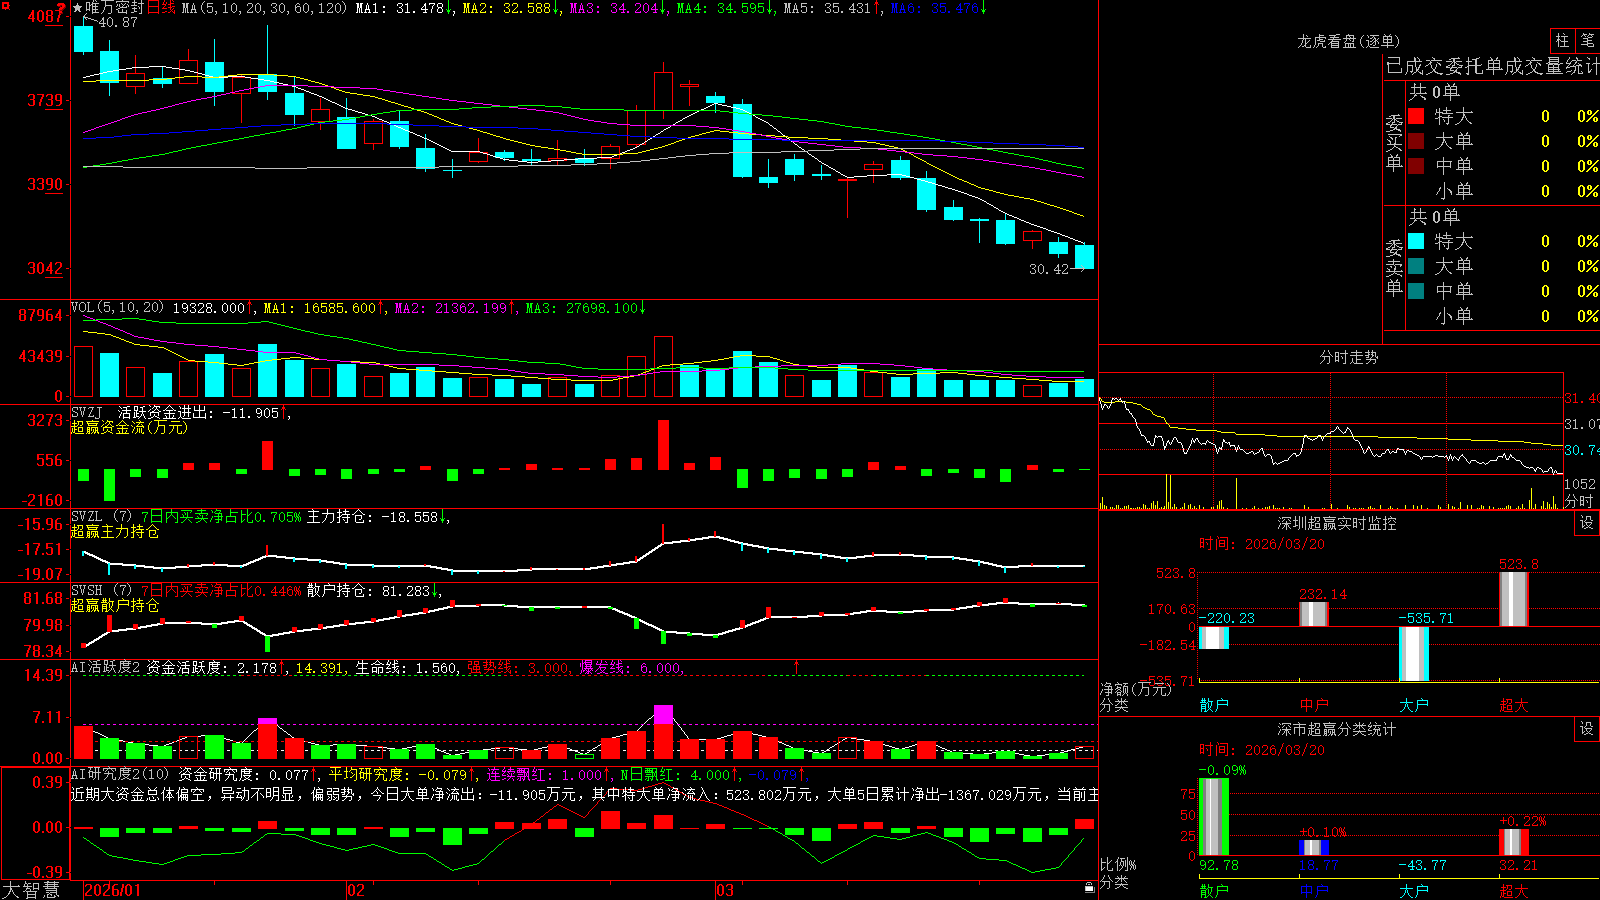Viewport: 1600px width, 900px height.
Task: Click the 大智慧 logo at bottom left
Action: [x=31, y=890]
